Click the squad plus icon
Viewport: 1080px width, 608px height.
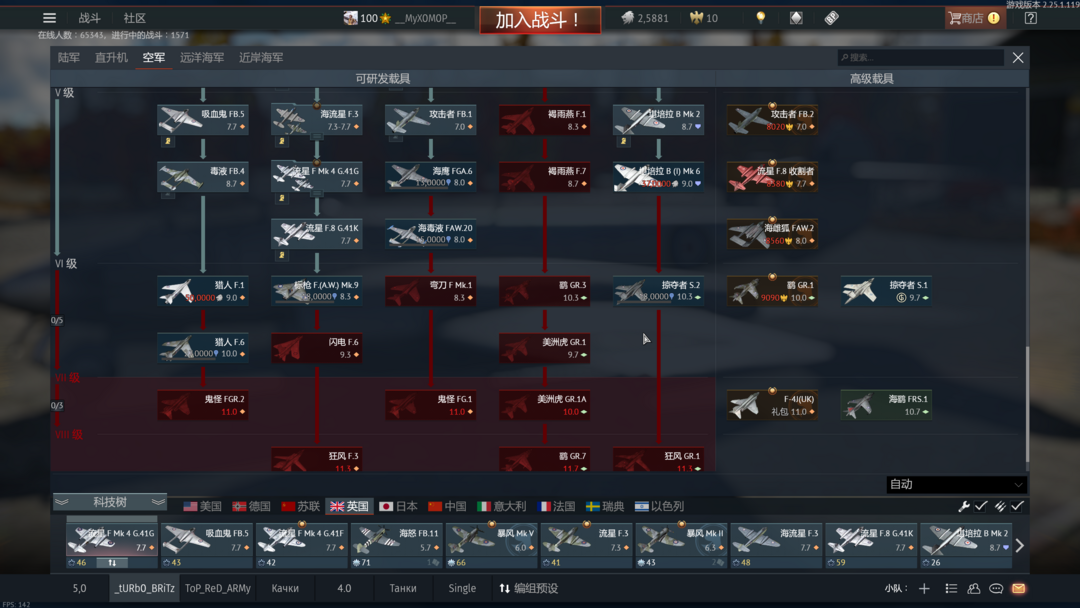pos(924,588)
